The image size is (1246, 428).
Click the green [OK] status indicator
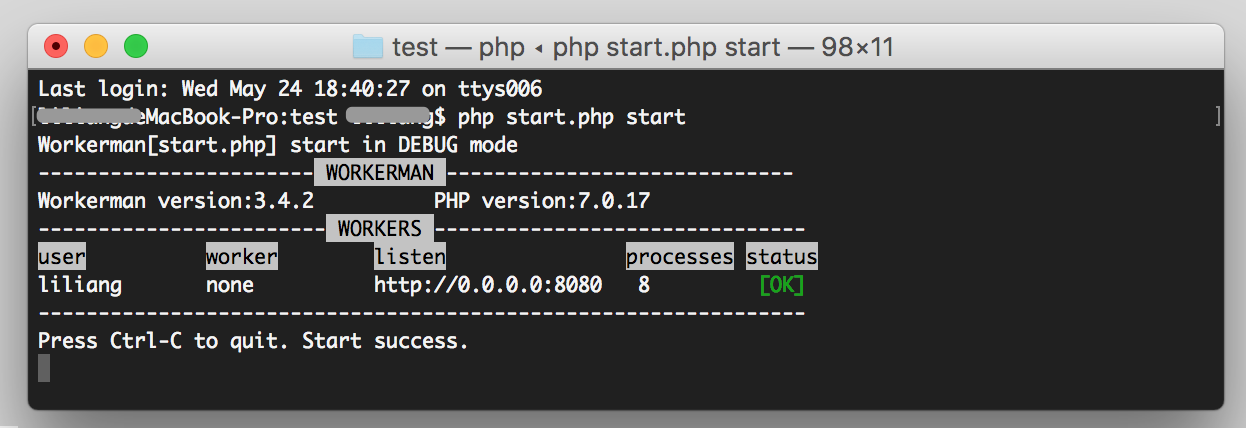point(782,285)
